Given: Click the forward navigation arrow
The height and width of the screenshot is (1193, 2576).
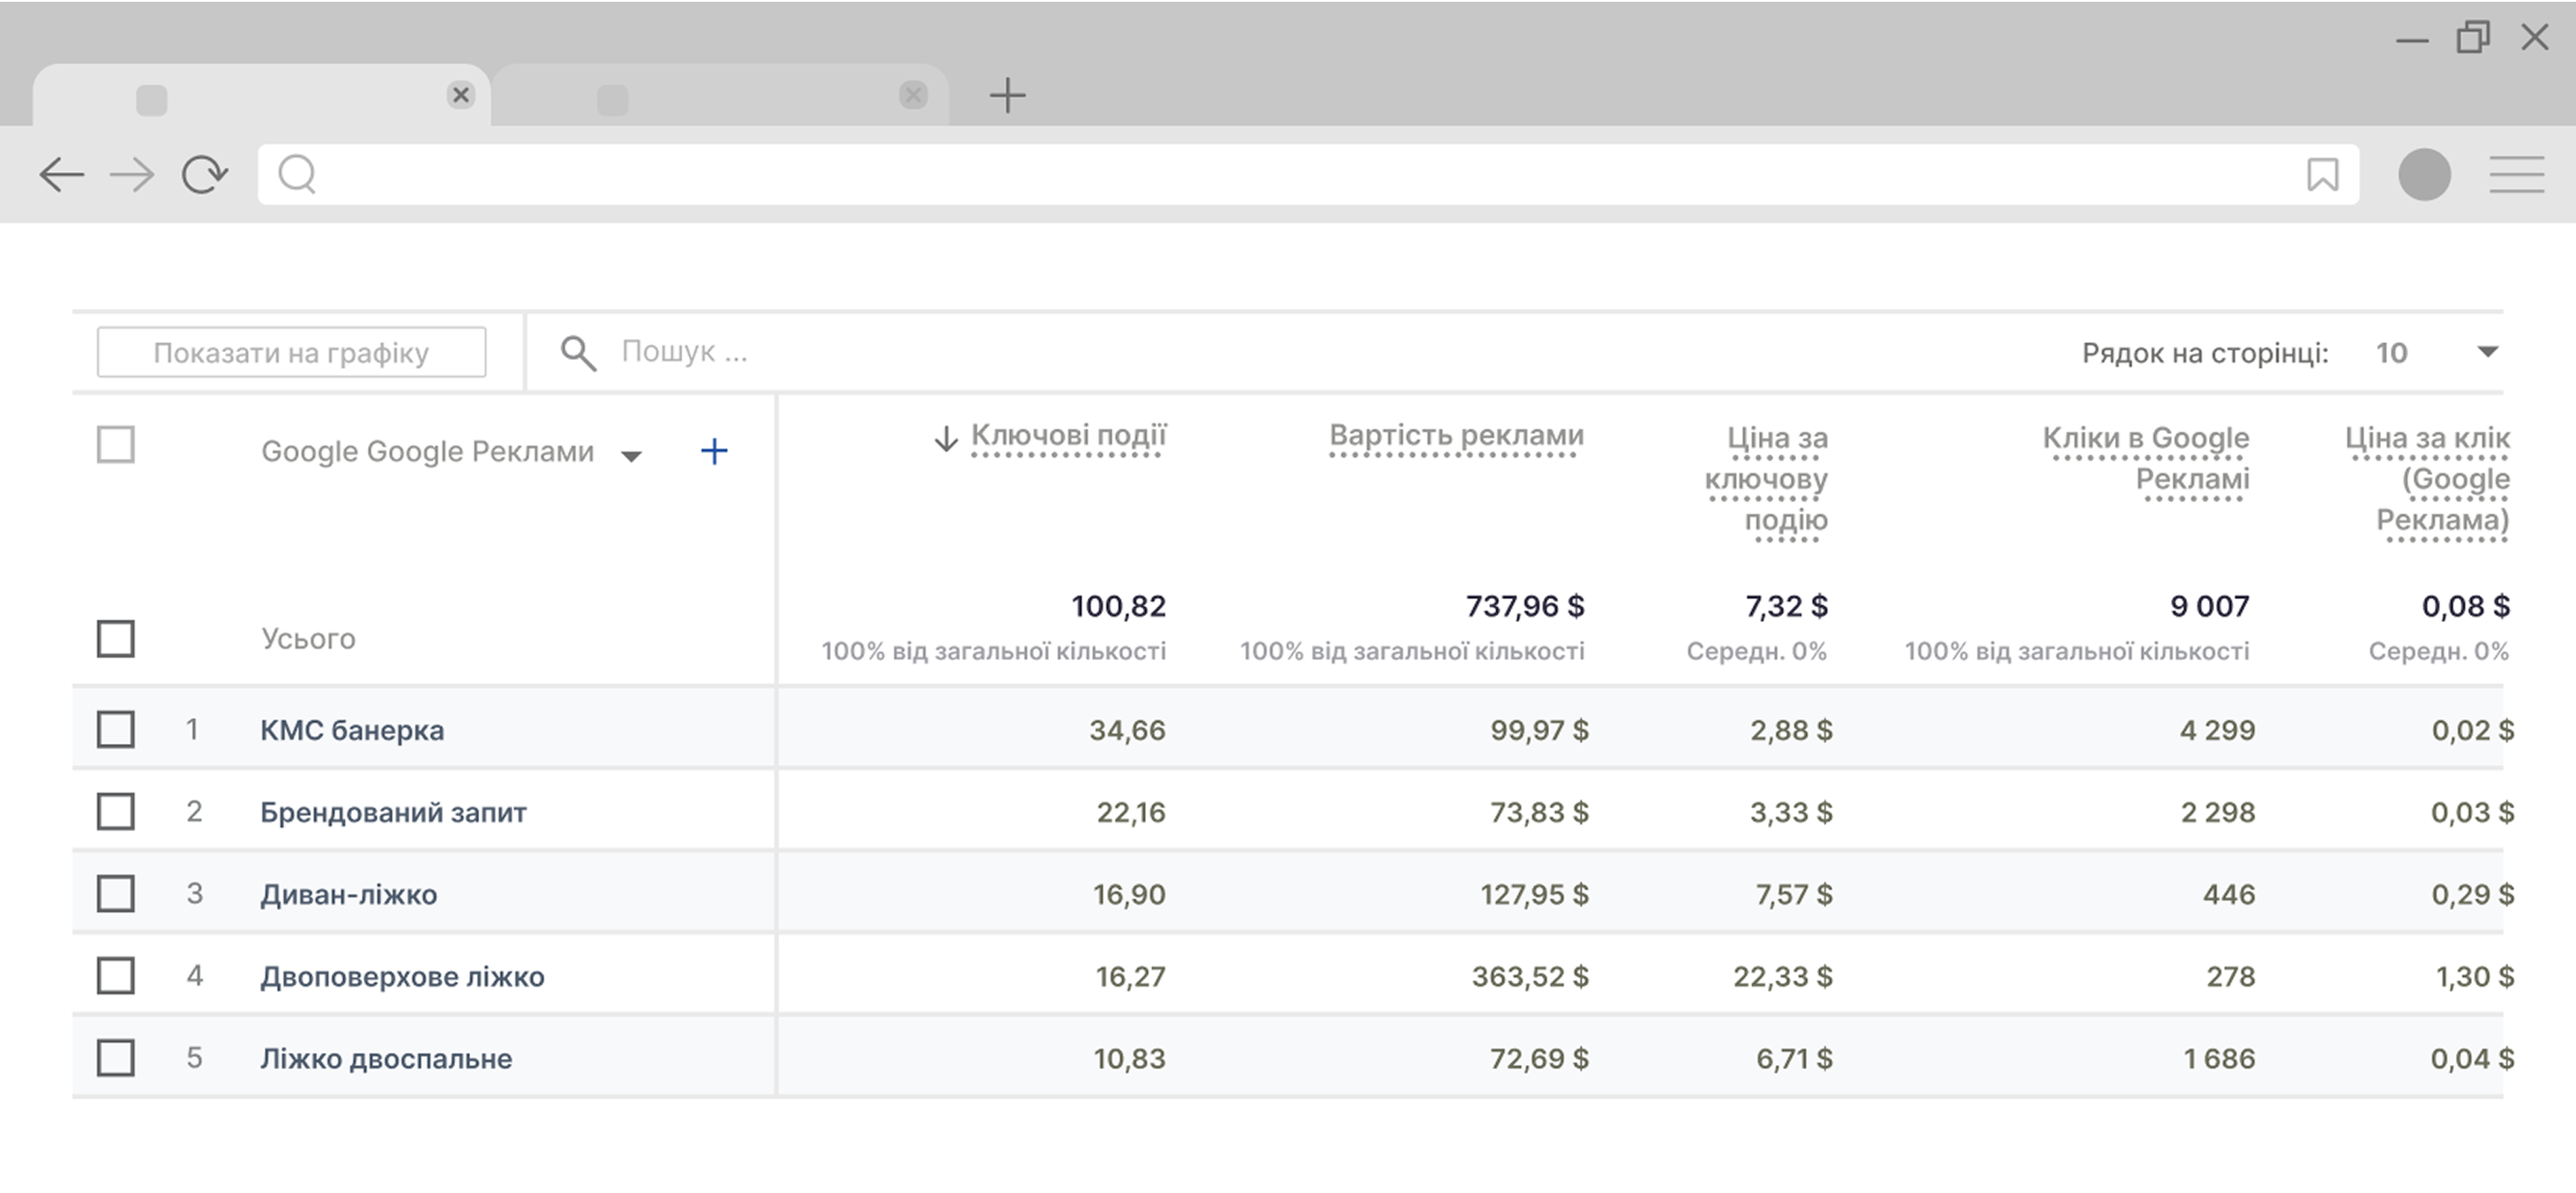Looking at the screenshot, I should click(x=132, y=175).
